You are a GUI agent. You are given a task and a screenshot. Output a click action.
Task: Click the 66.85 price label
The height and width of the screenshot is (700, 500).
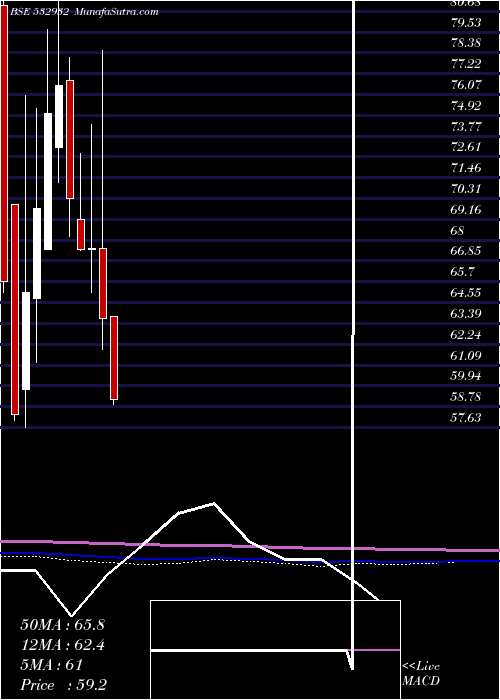point(467,251)
